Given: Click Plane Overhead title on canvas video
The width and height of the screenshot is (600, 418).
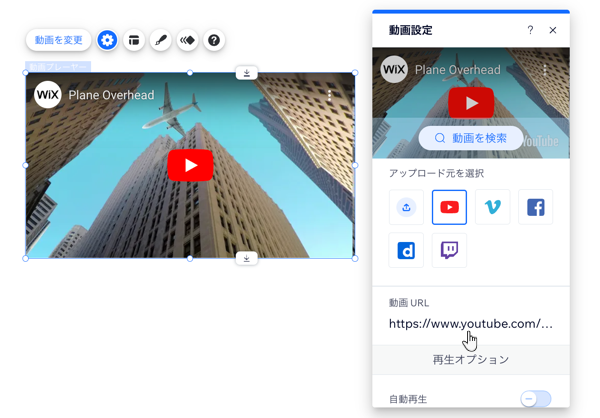Looking at the screenshot, I should click(111, 95).
